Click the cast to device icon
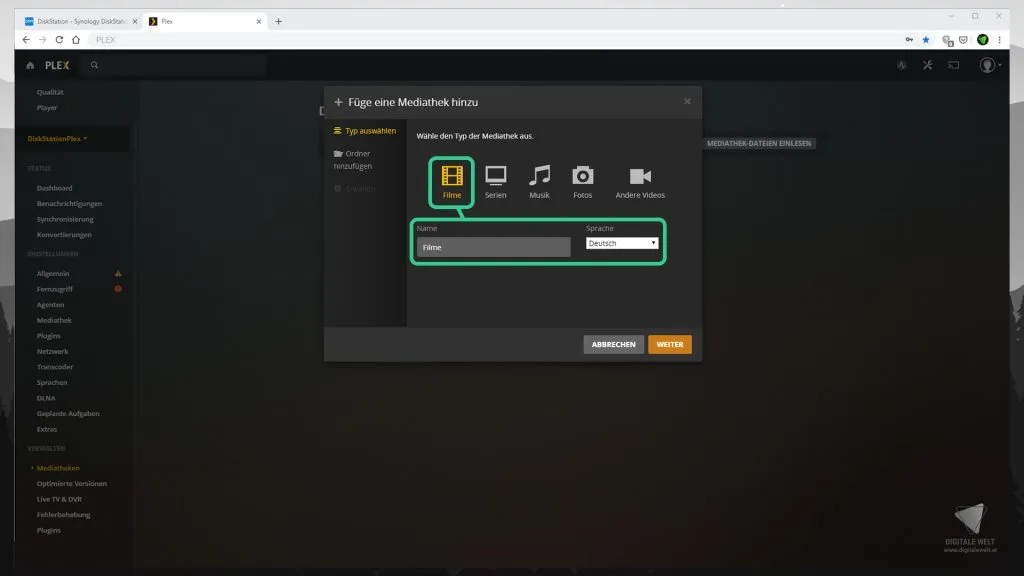1024x576 pixels. [953, 65]
